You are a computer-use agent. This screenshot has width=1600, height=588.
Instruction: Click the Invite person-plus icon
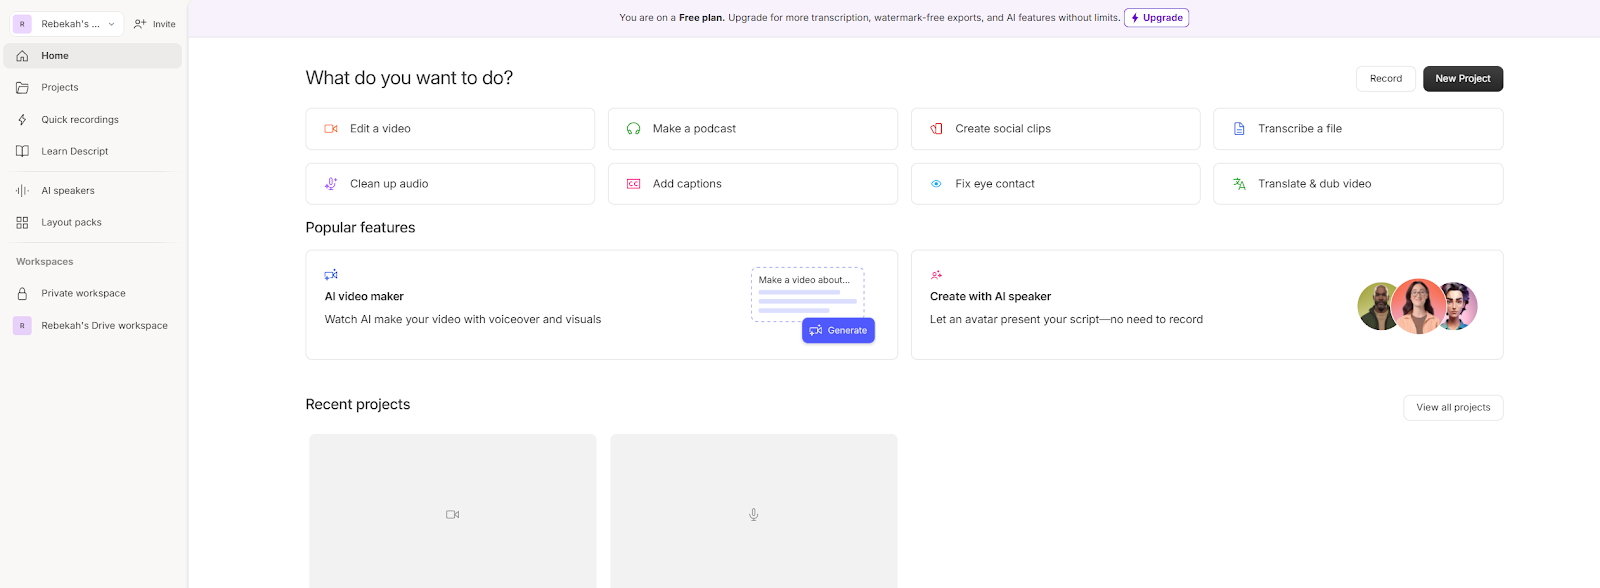(140, 24)
